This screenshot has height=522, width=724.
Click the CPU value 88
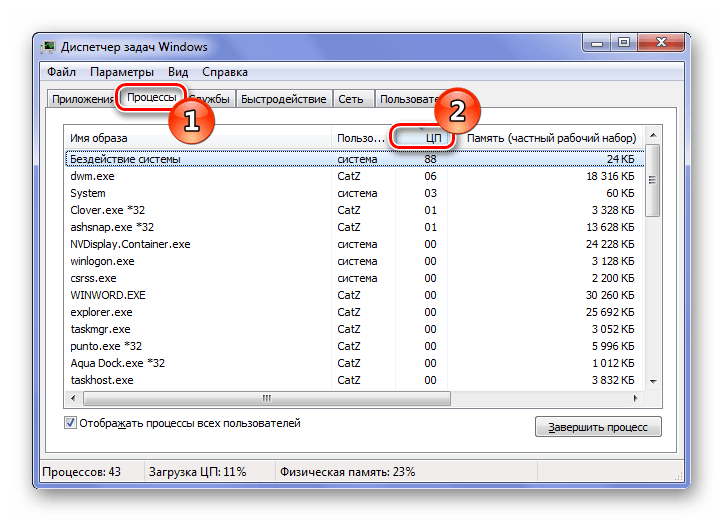tap(430, 159)
